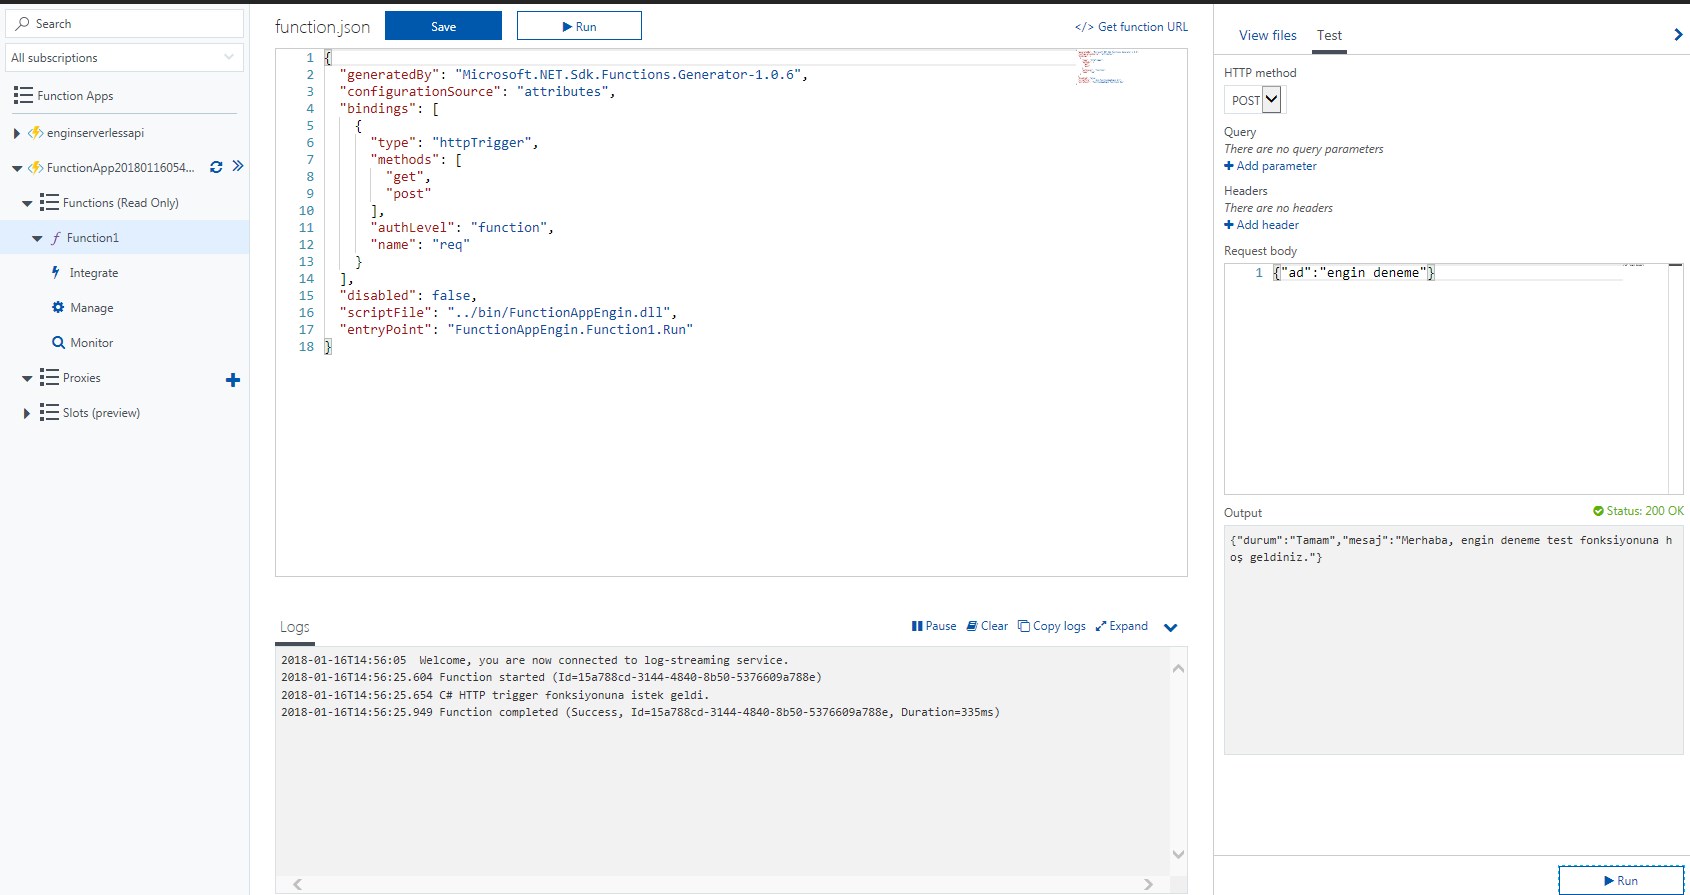
Task: Click the output response text
Action: [x=1451, y=548]
